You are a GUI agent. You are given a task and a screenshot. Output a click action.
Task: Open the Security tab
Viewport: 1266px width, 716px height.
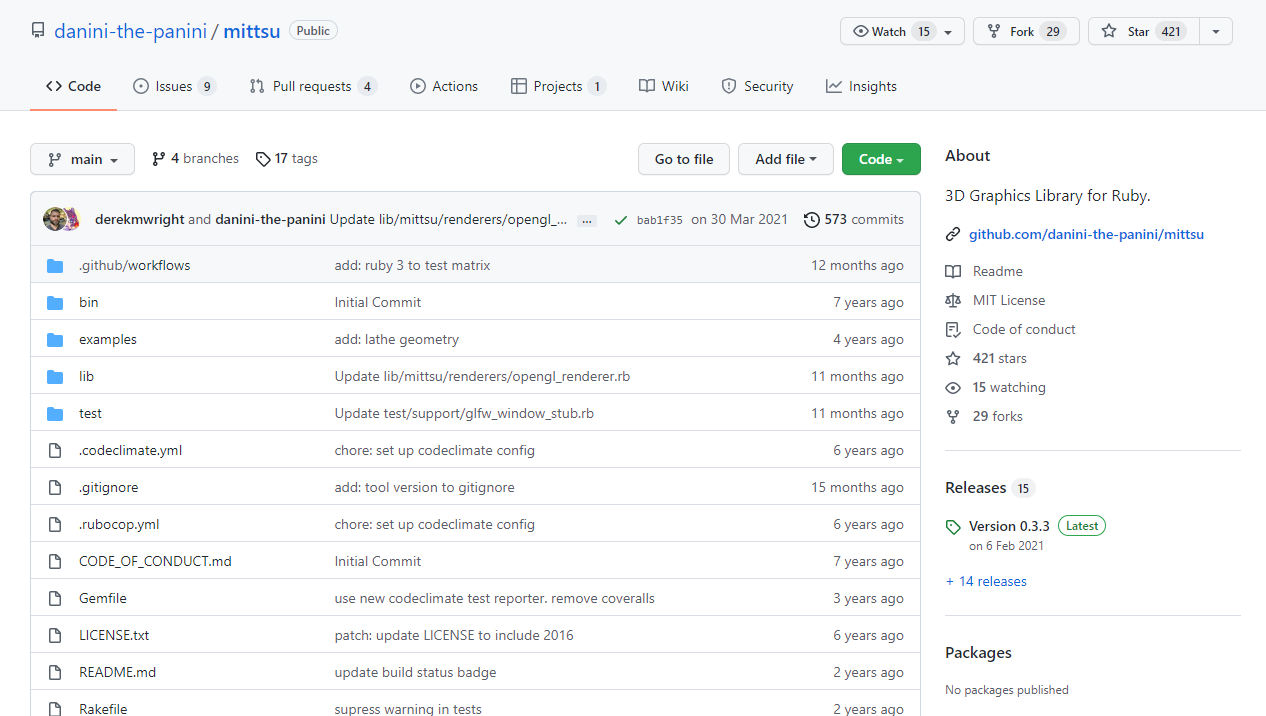tap(758, 86)
